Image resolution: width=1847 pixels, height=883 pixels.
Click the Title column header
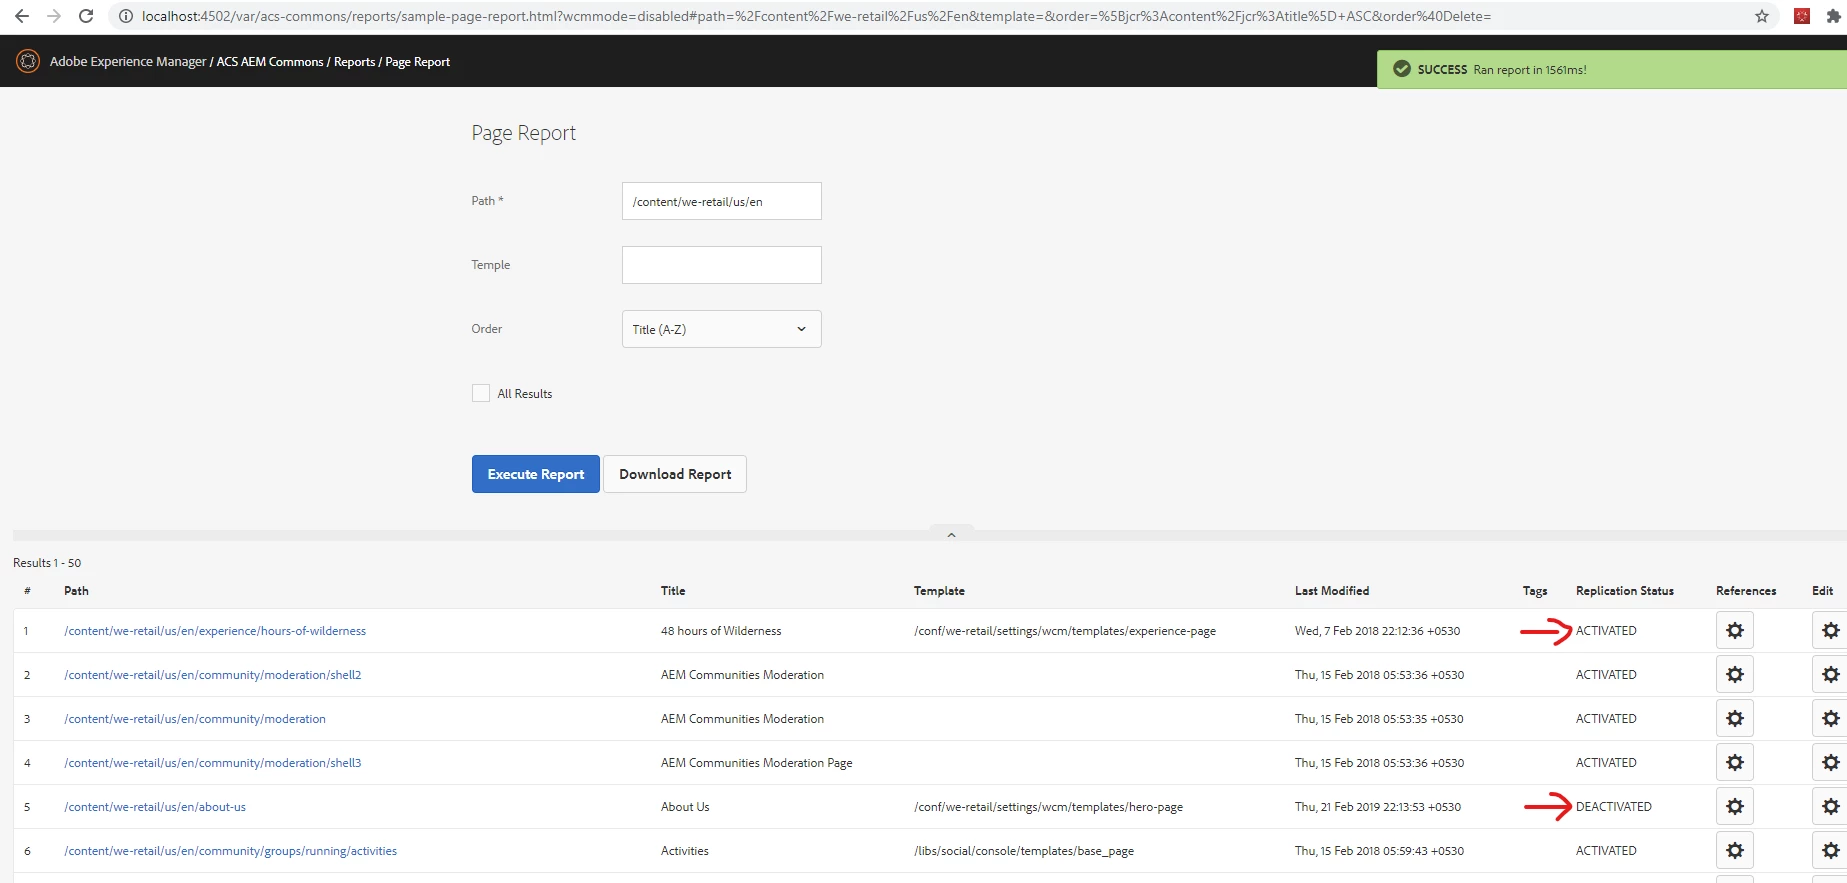673,591
